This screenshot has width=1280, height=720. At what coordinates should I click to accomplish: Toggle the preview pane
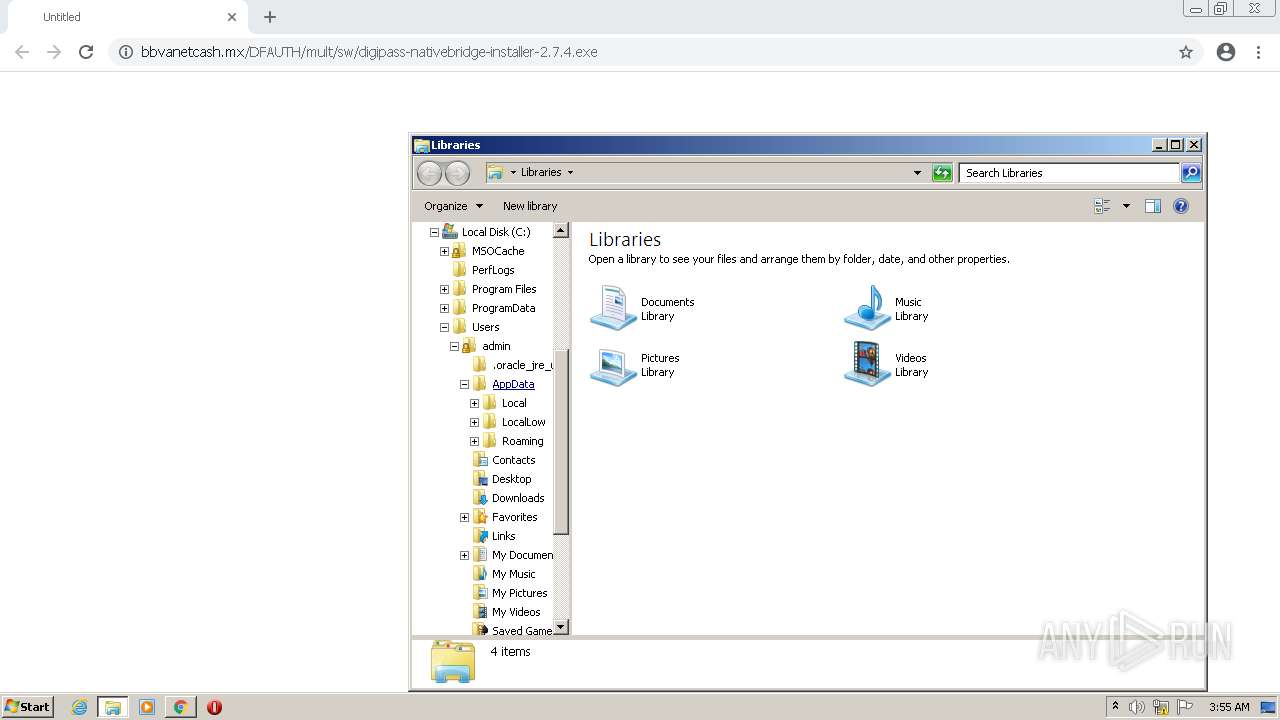(x=1153, y=206)
